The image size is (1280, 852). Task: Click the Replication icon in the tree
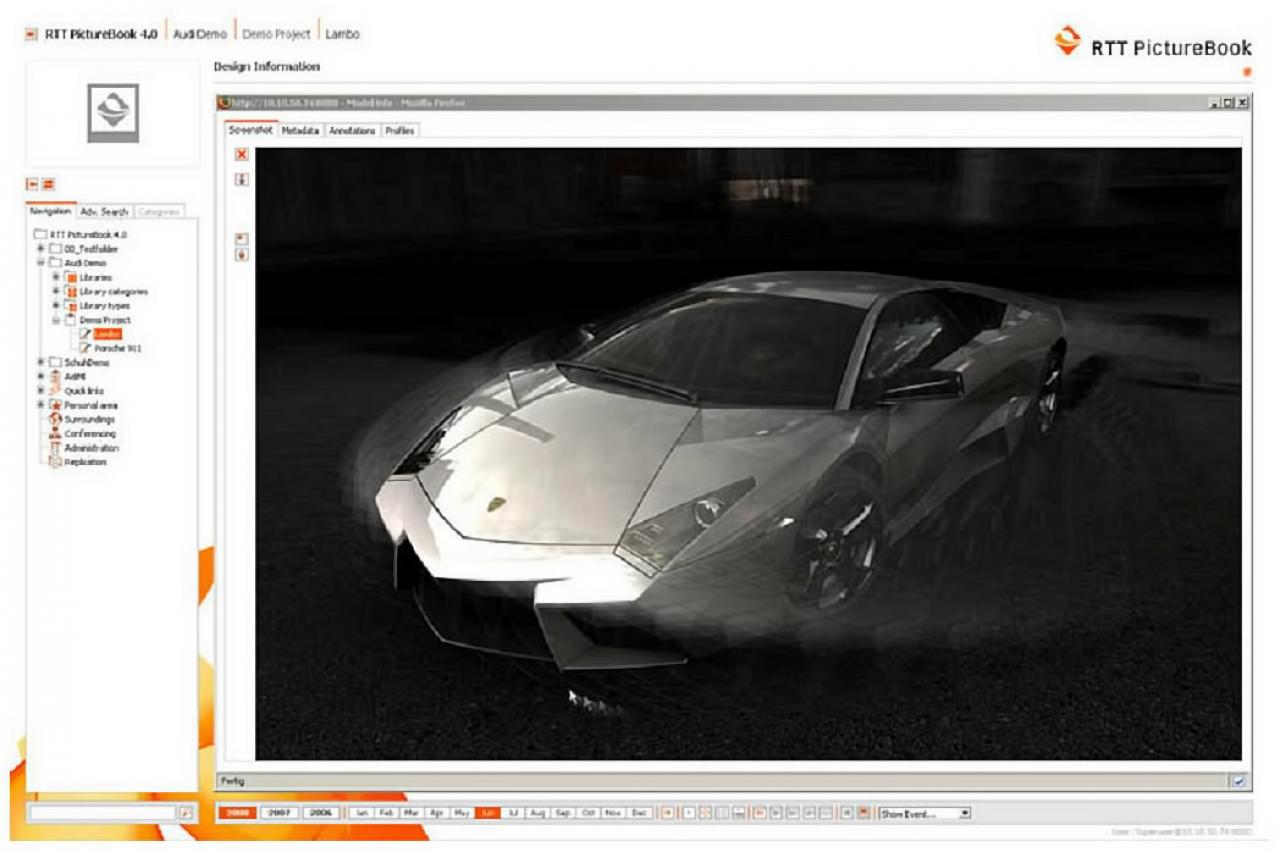click(x=55, y=462)
